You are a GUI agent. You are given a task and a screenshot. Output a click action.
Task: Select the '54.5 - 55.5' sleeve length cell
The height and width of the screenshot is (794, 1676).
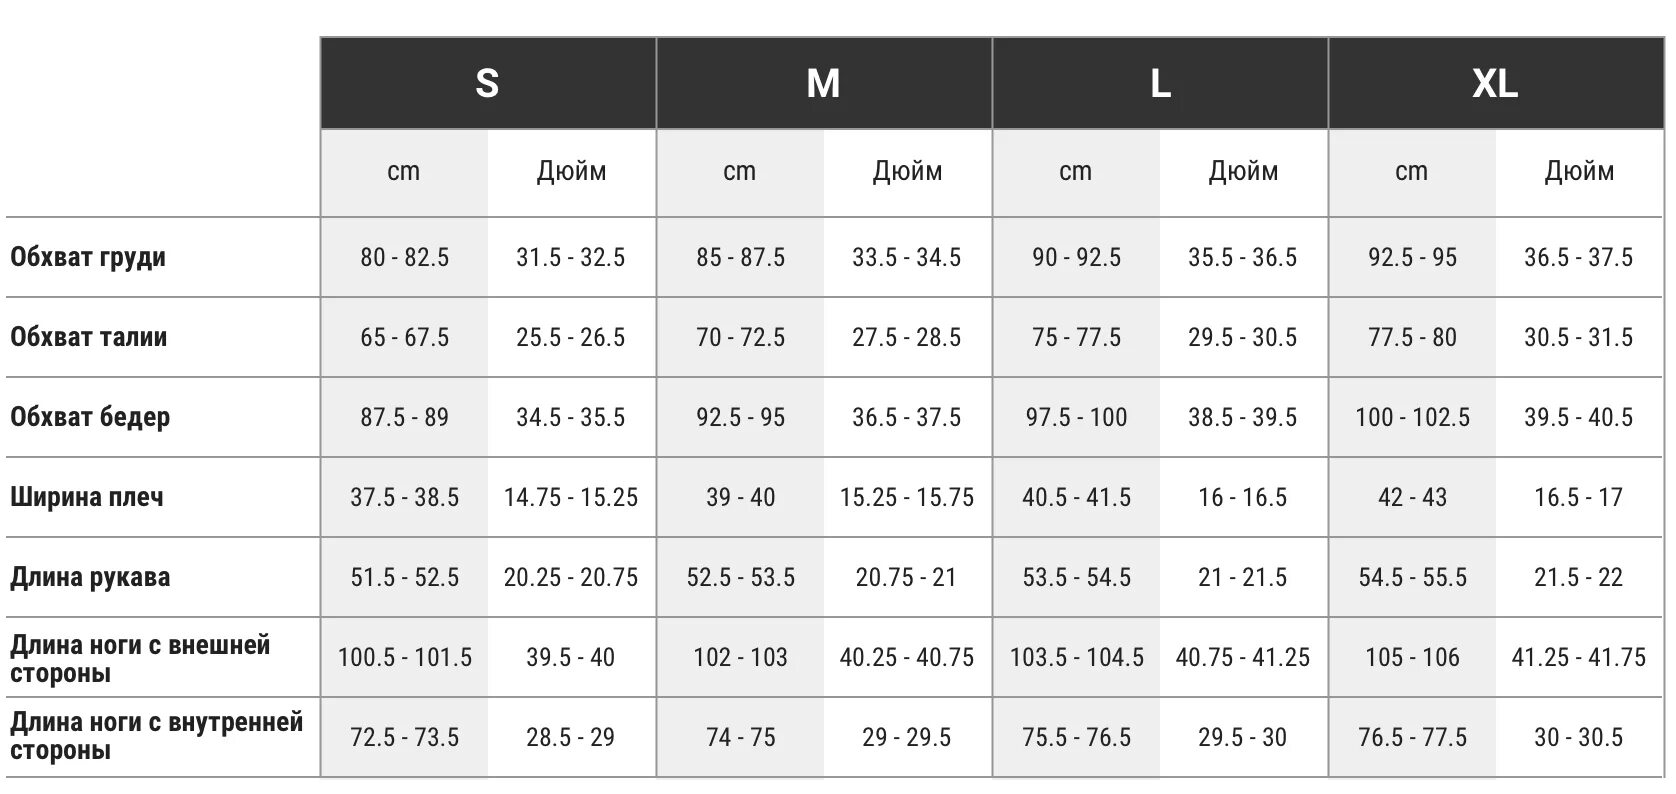pos(1412,578)
